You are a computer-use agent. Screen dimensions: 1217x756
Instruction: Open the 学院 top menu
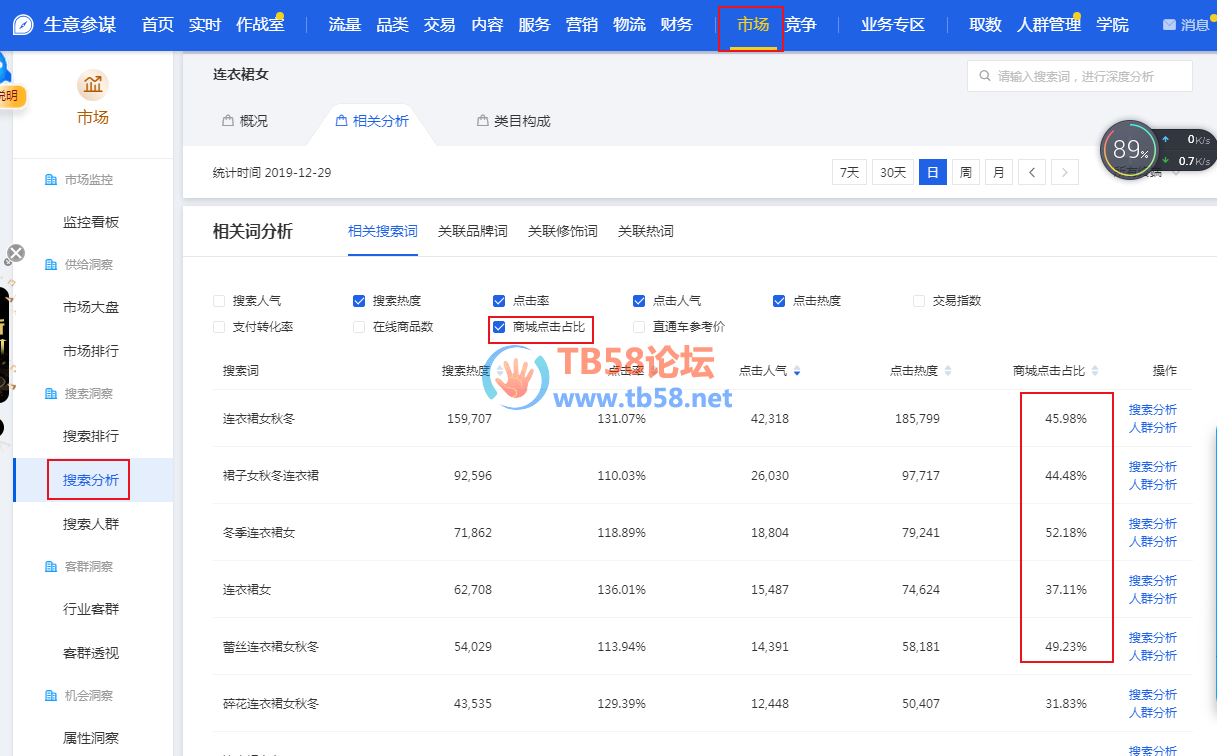[x=1112, y=25]
